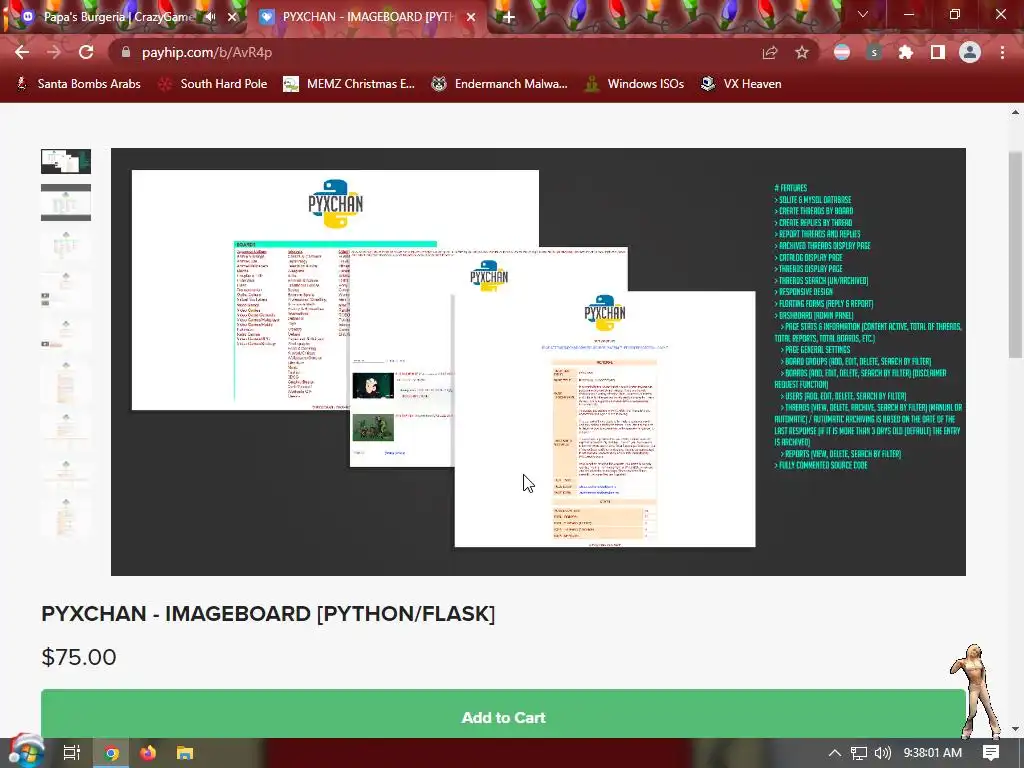Screen dimensions: 1024x768
Task: Select the sixth product thumbnail
Action: pos(66,383)
